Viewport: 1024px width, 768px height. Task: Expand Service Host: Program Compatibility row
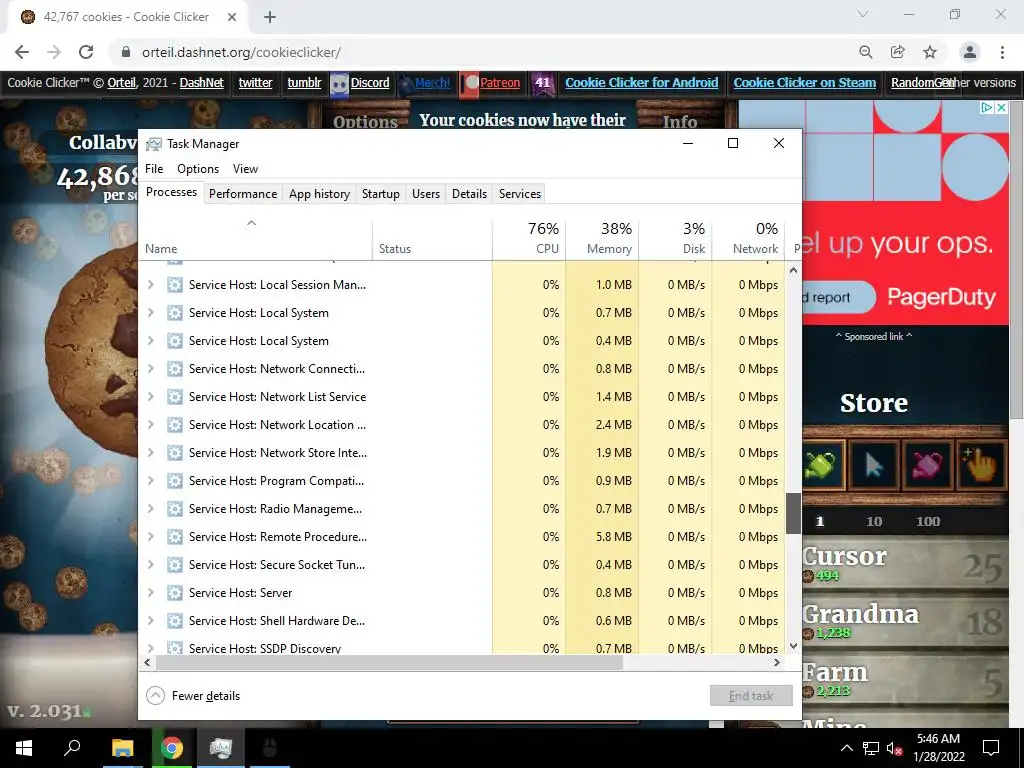pyautogui.click(x=151, y=481)
